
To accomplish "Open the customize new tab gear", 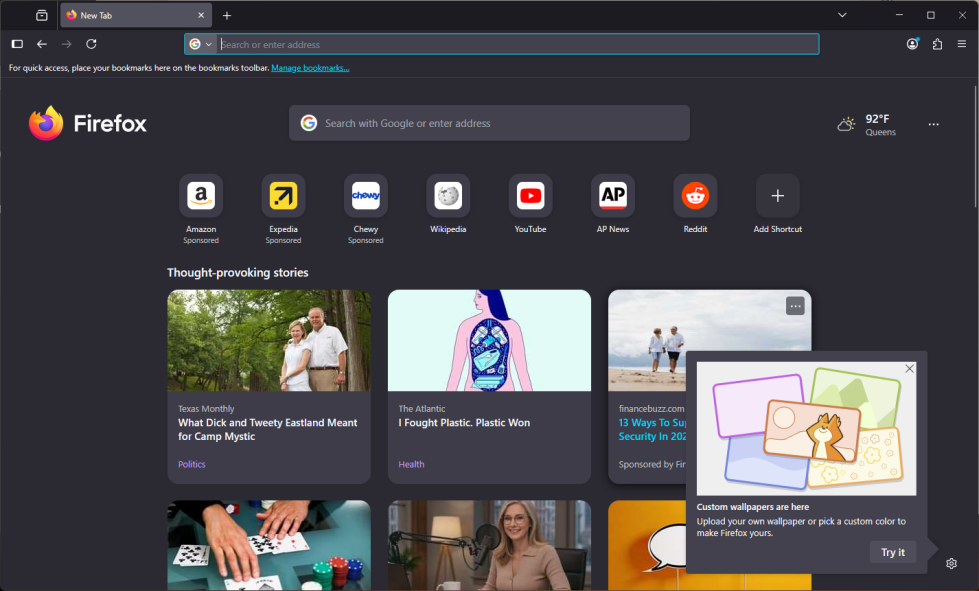I will 951,564.
